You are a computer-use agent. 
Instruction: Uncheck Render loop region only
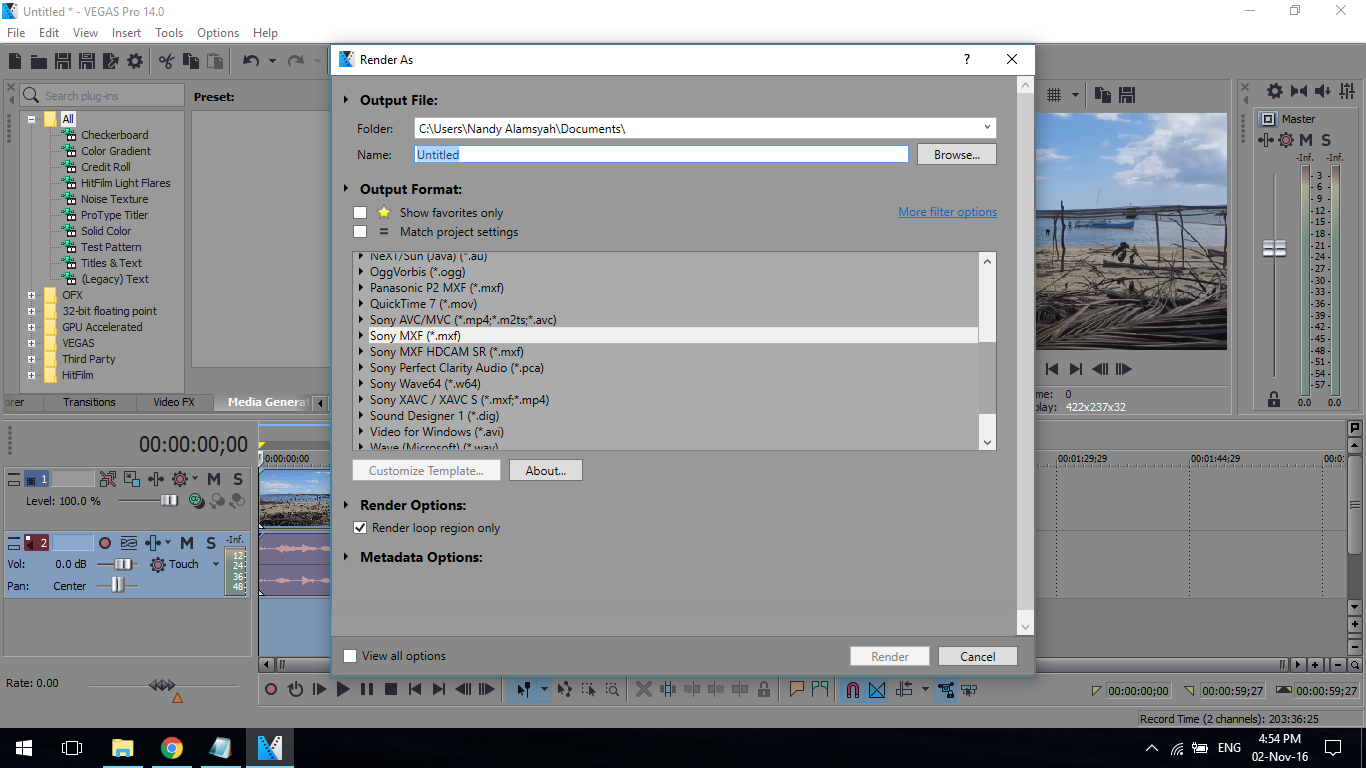coord(360,528)
